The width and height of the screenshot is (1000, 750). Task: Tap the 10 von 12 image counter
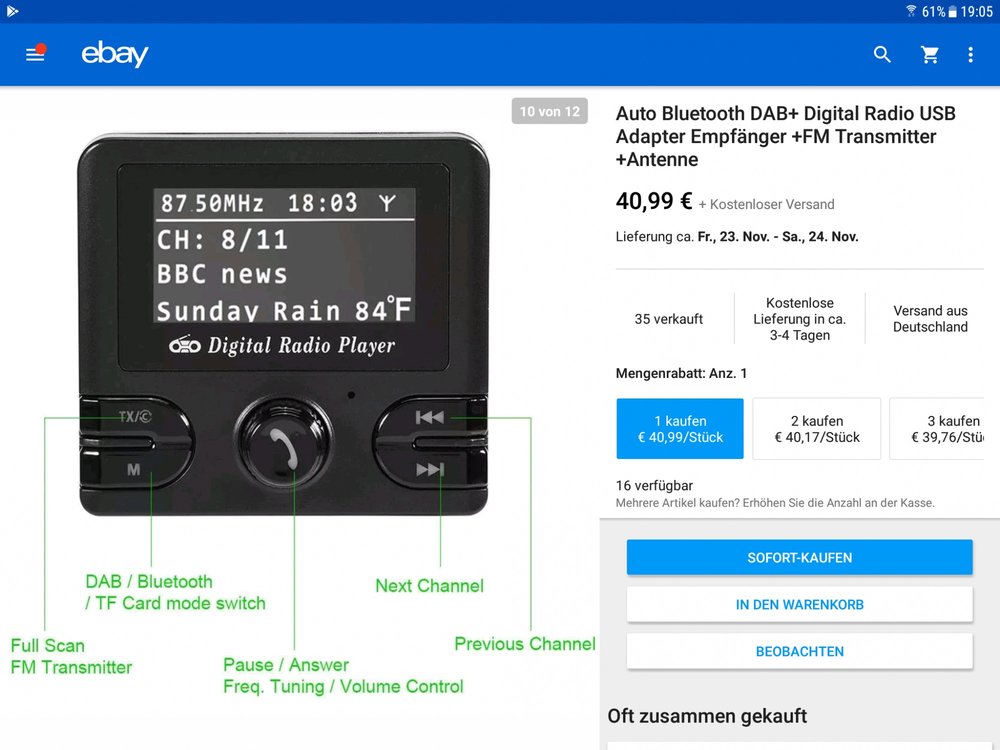(550, 111)
